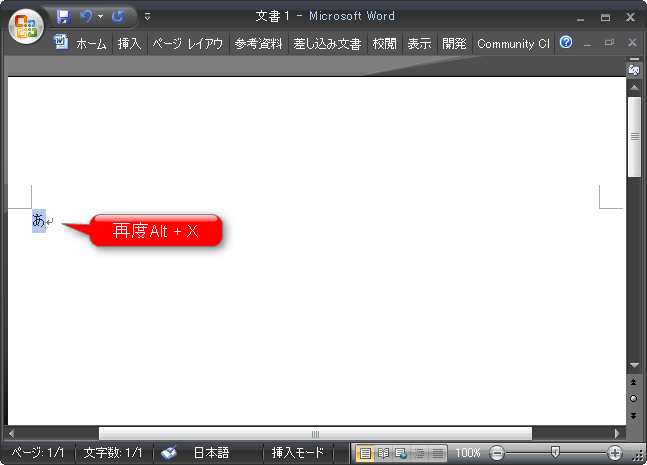Switch to Draft view
This screenshot has width=647, height=465.
(x=437, y=453)
